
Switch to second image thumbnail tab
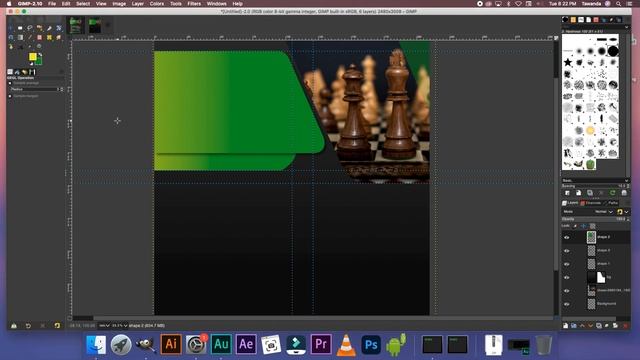tap(95, 25)
